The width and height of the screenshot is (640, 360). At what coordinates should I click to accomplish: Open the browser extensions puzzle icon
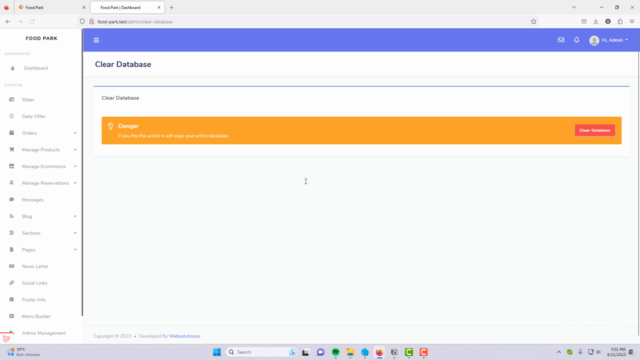(620, 22)
